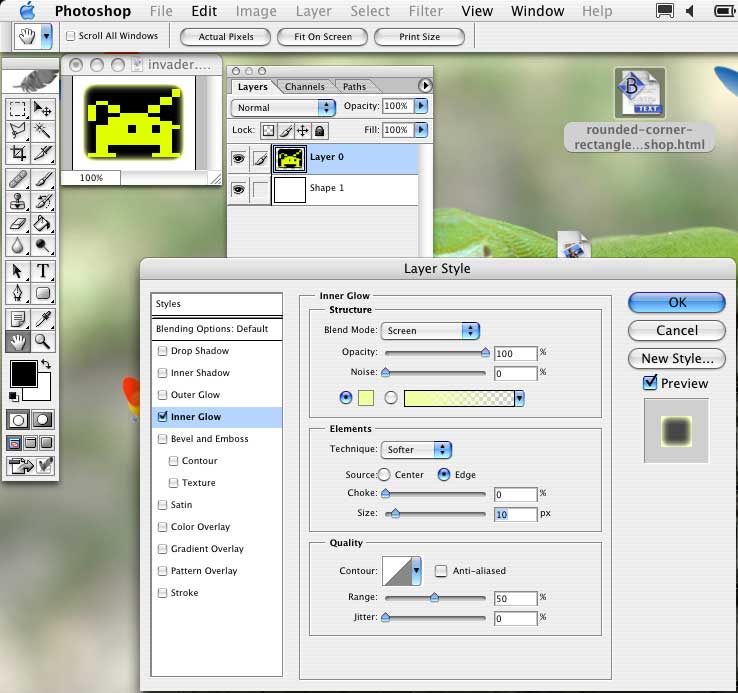Select the Eraser tool
The image size is (738, 693).
click(x=18, y=224)
